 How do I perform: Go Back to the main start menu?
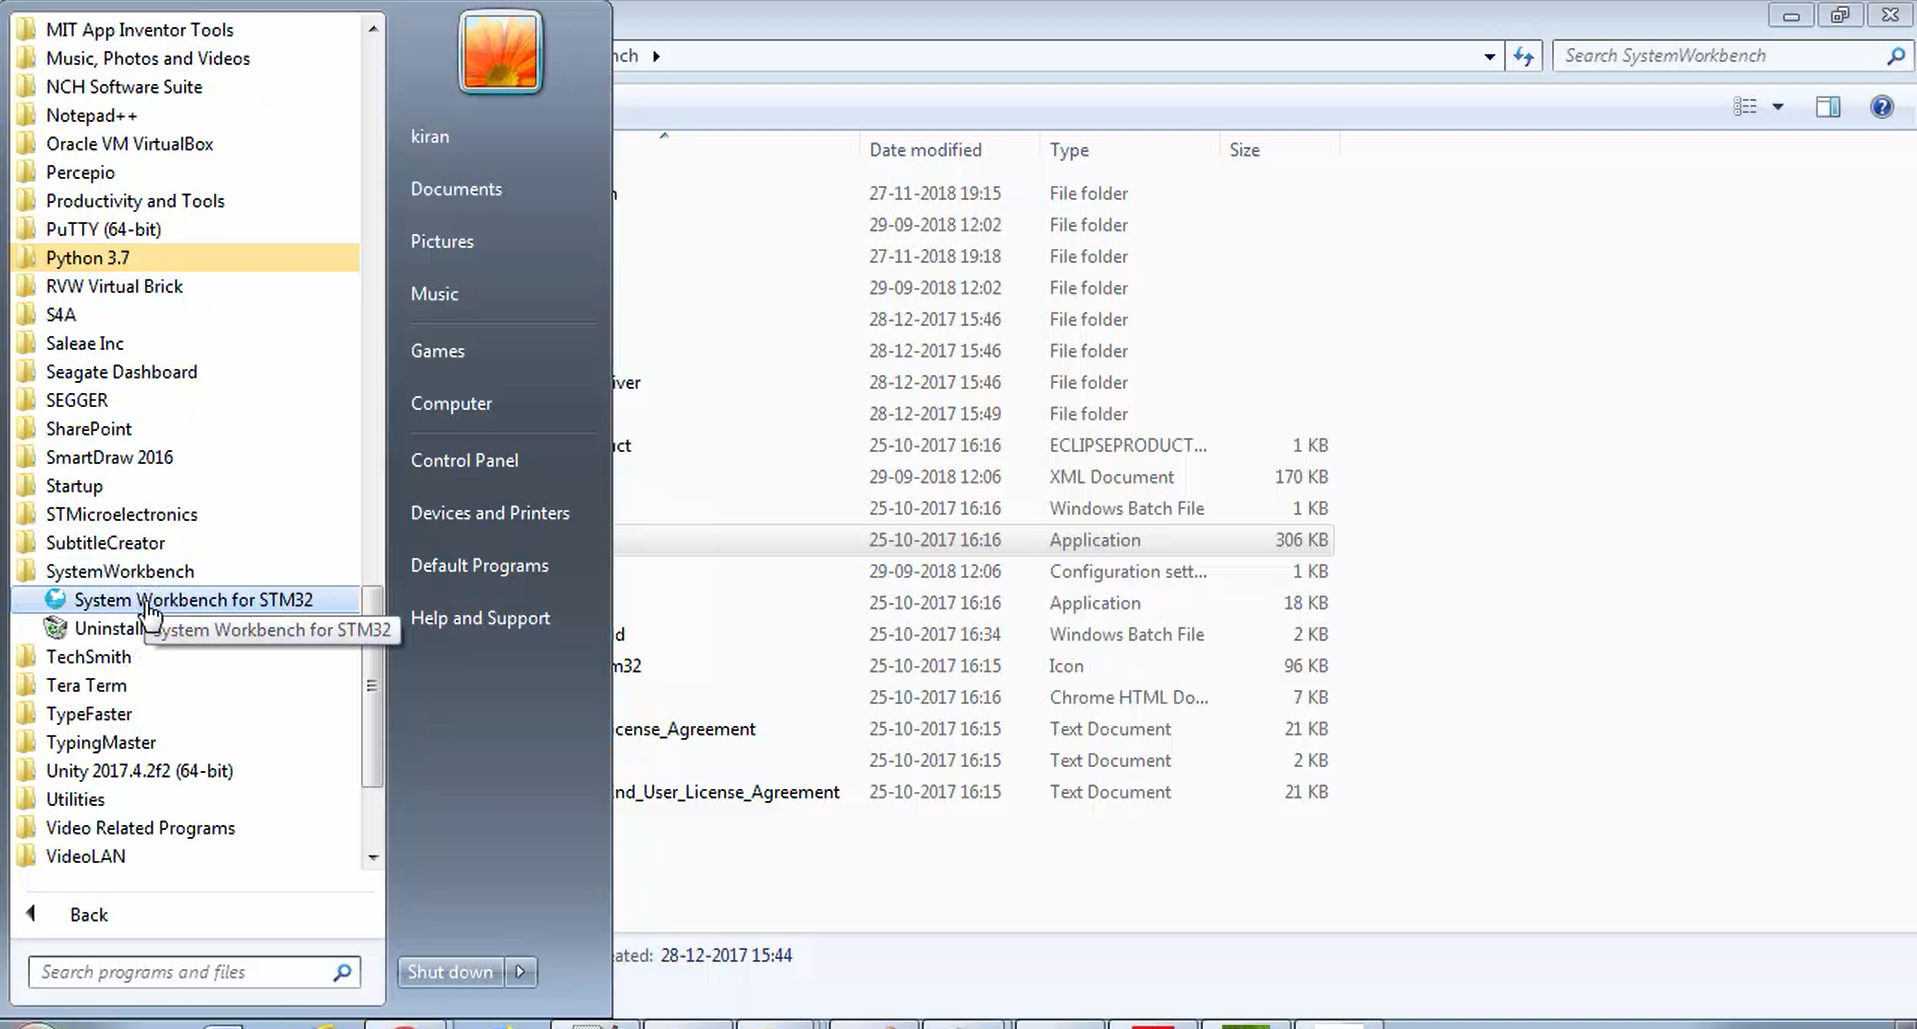click(88, 915)
